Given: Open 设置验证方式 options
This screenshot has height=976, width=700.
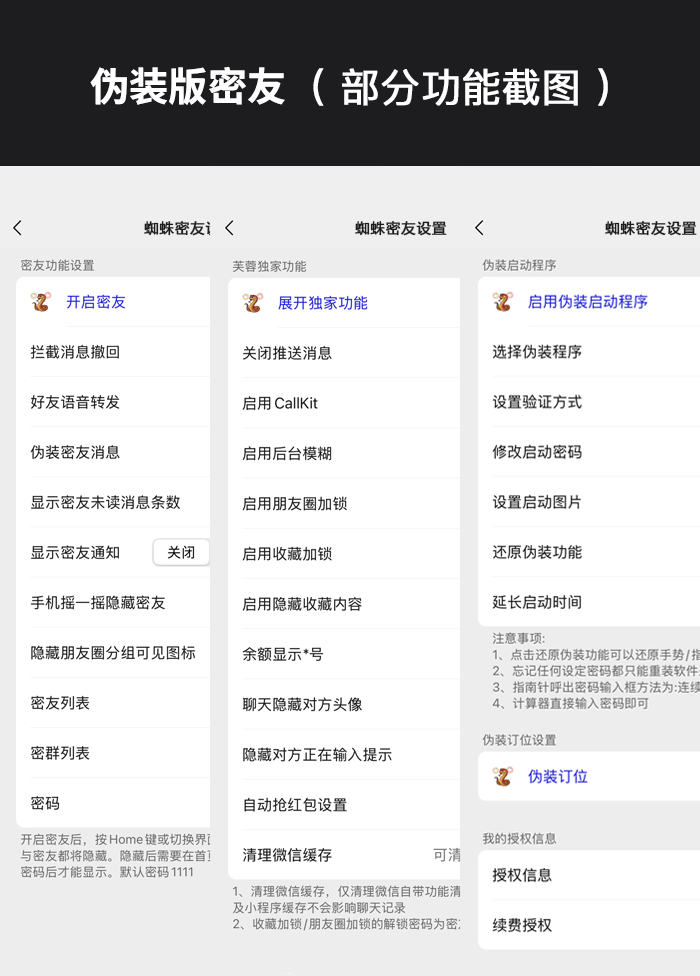Looking at the screenshot, I should coord(537,402).
